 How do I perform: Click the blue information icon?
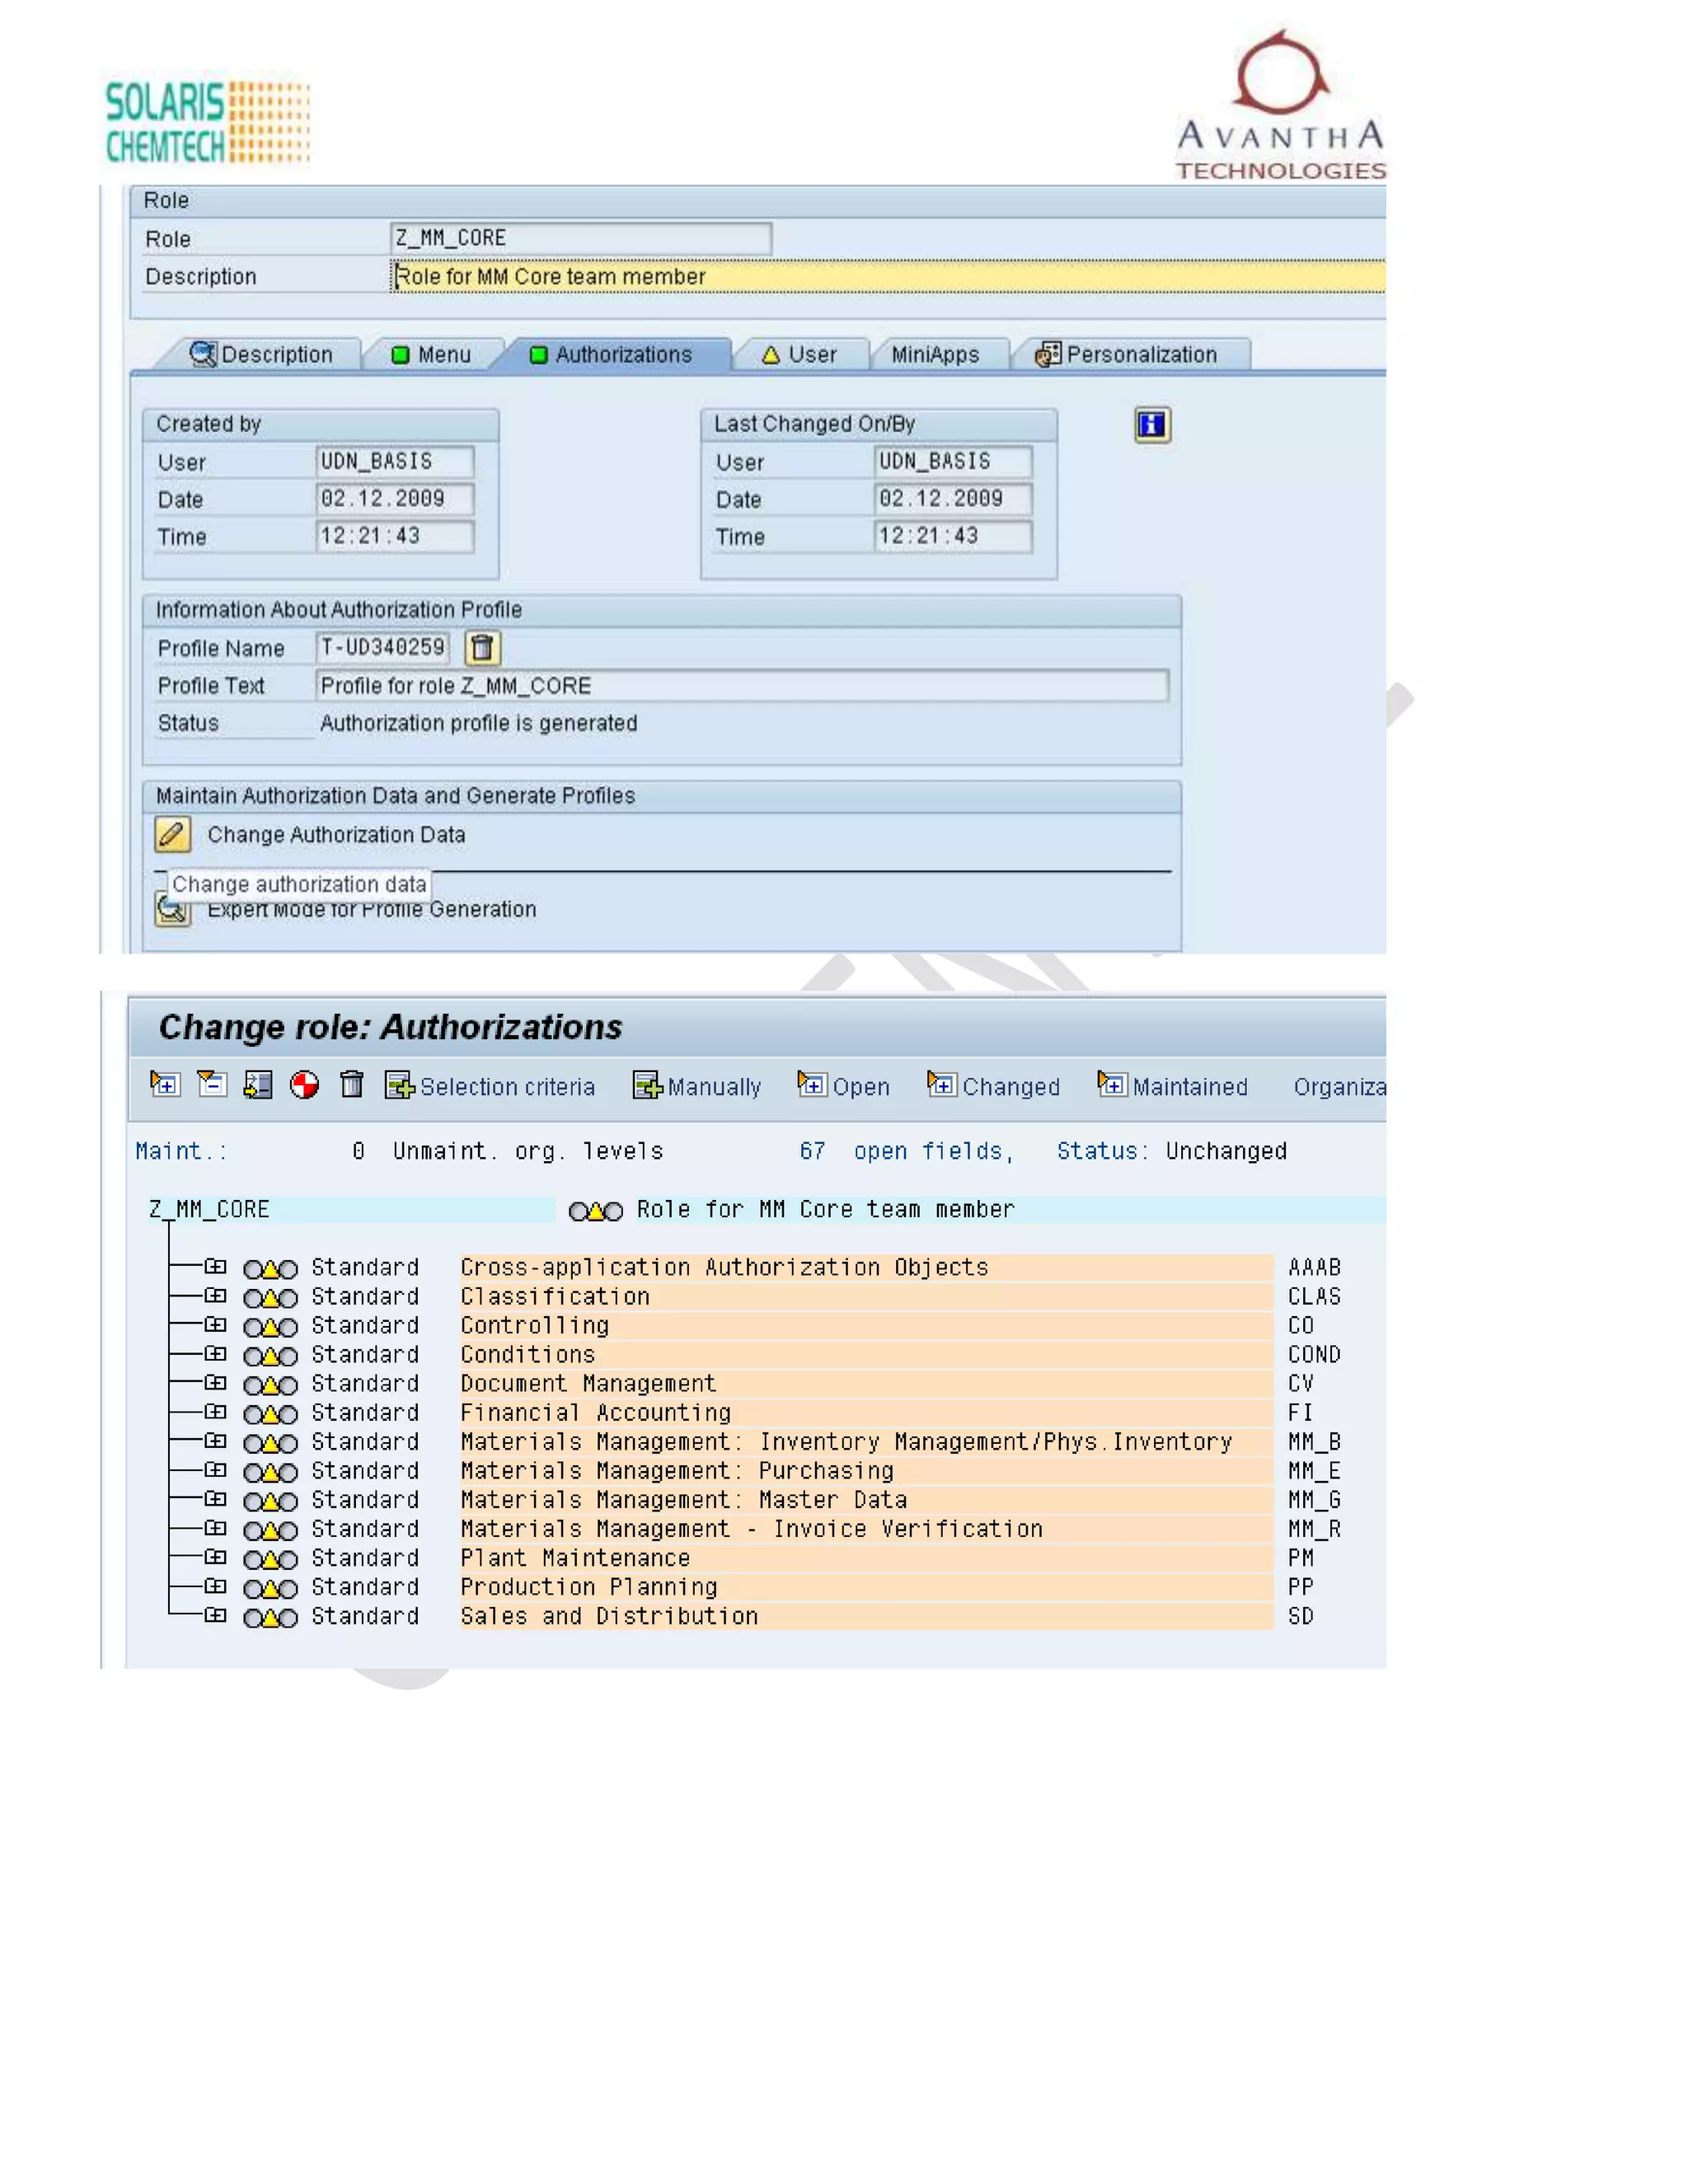pyautogui.click(x=1152, y=425)
